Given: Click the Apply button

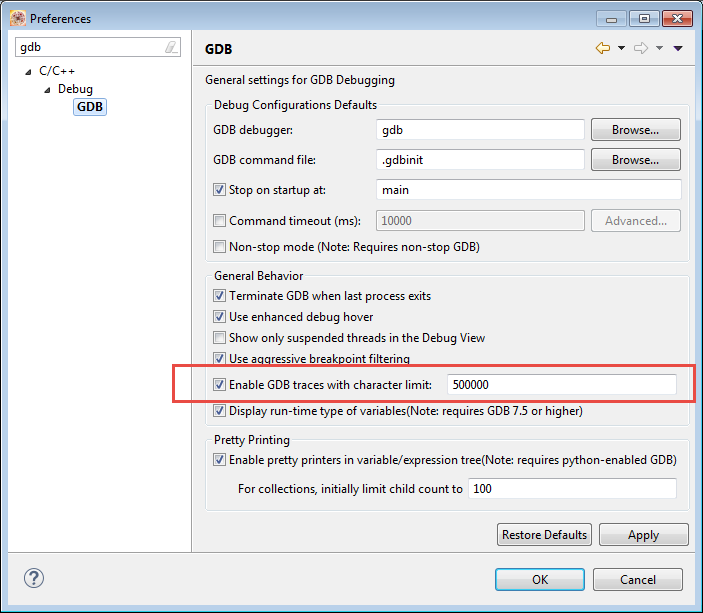Looking at the screenshot, I should pos(643,535).
